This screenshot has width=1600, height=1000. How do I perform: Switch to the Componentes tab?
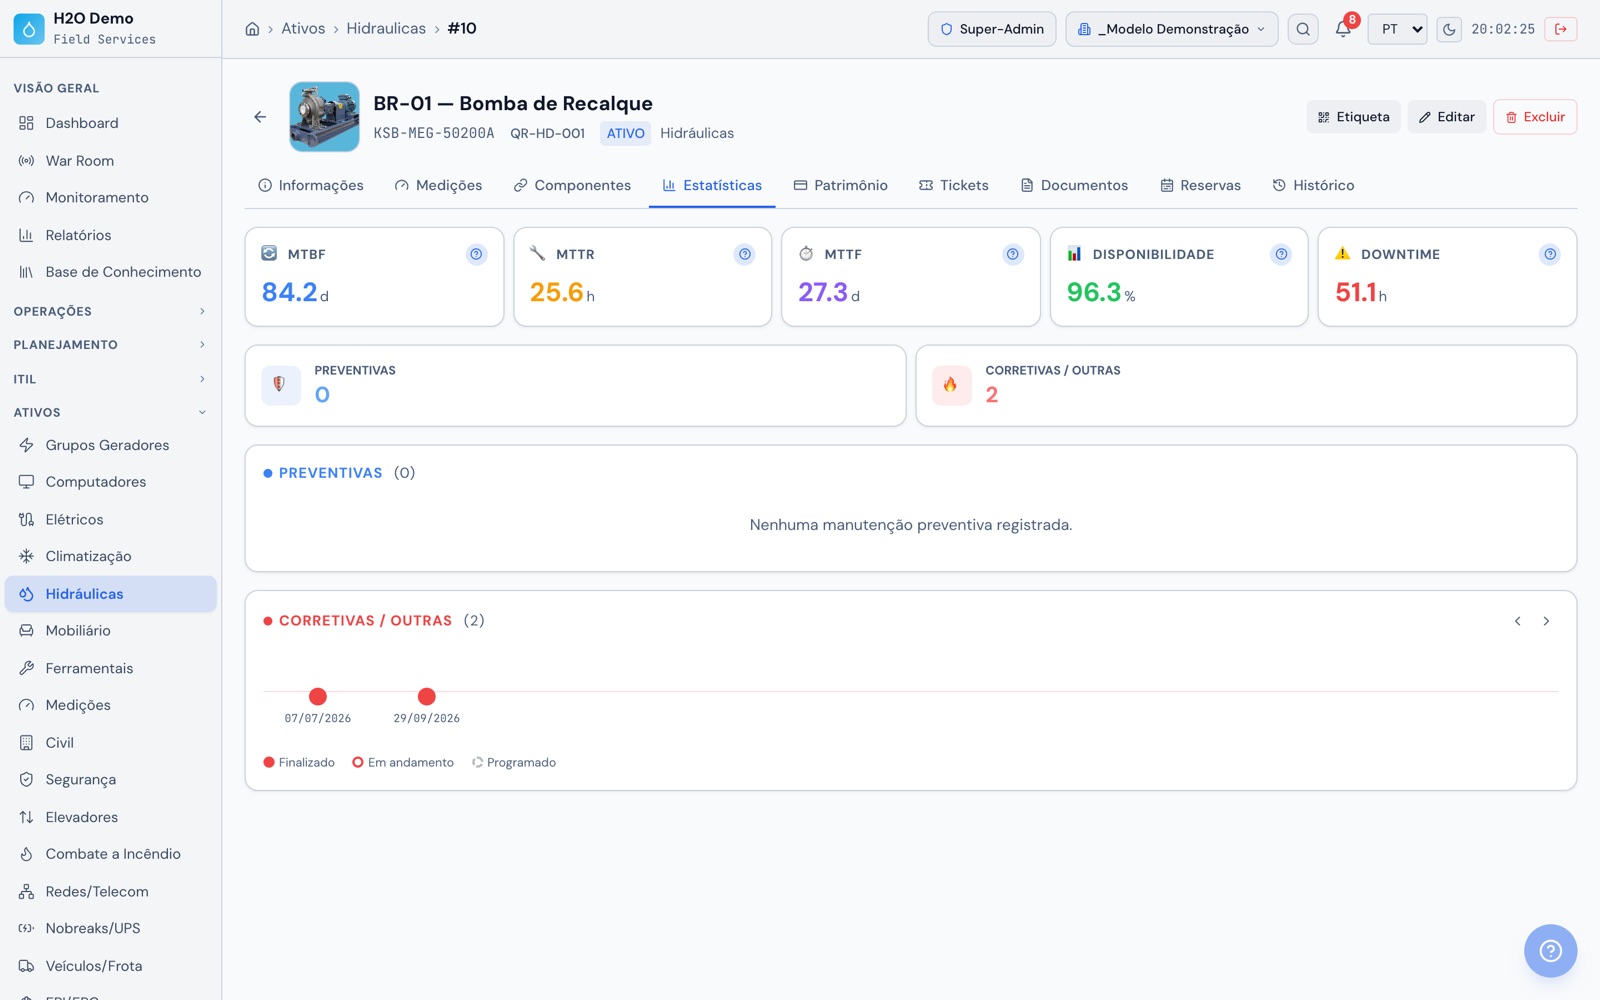tap(572, 185)
